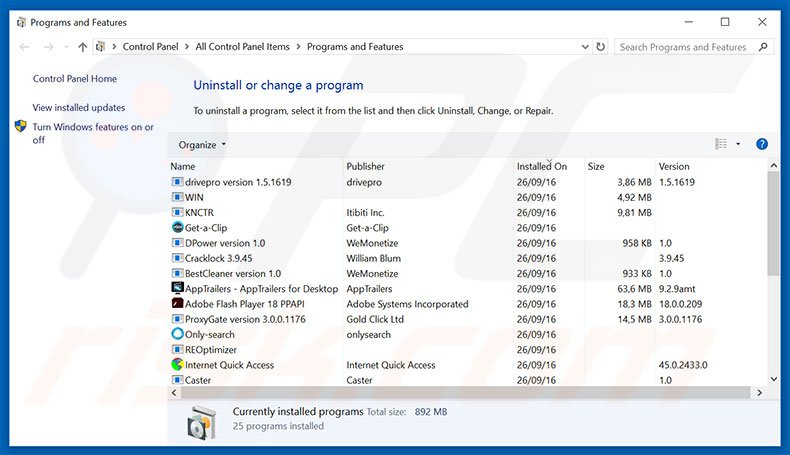Image resolution: width=790 pixels, height=455 pixels.
Task: Click the REOptimizer program icon
Action: pyautogui.click(x=177, y=349)
